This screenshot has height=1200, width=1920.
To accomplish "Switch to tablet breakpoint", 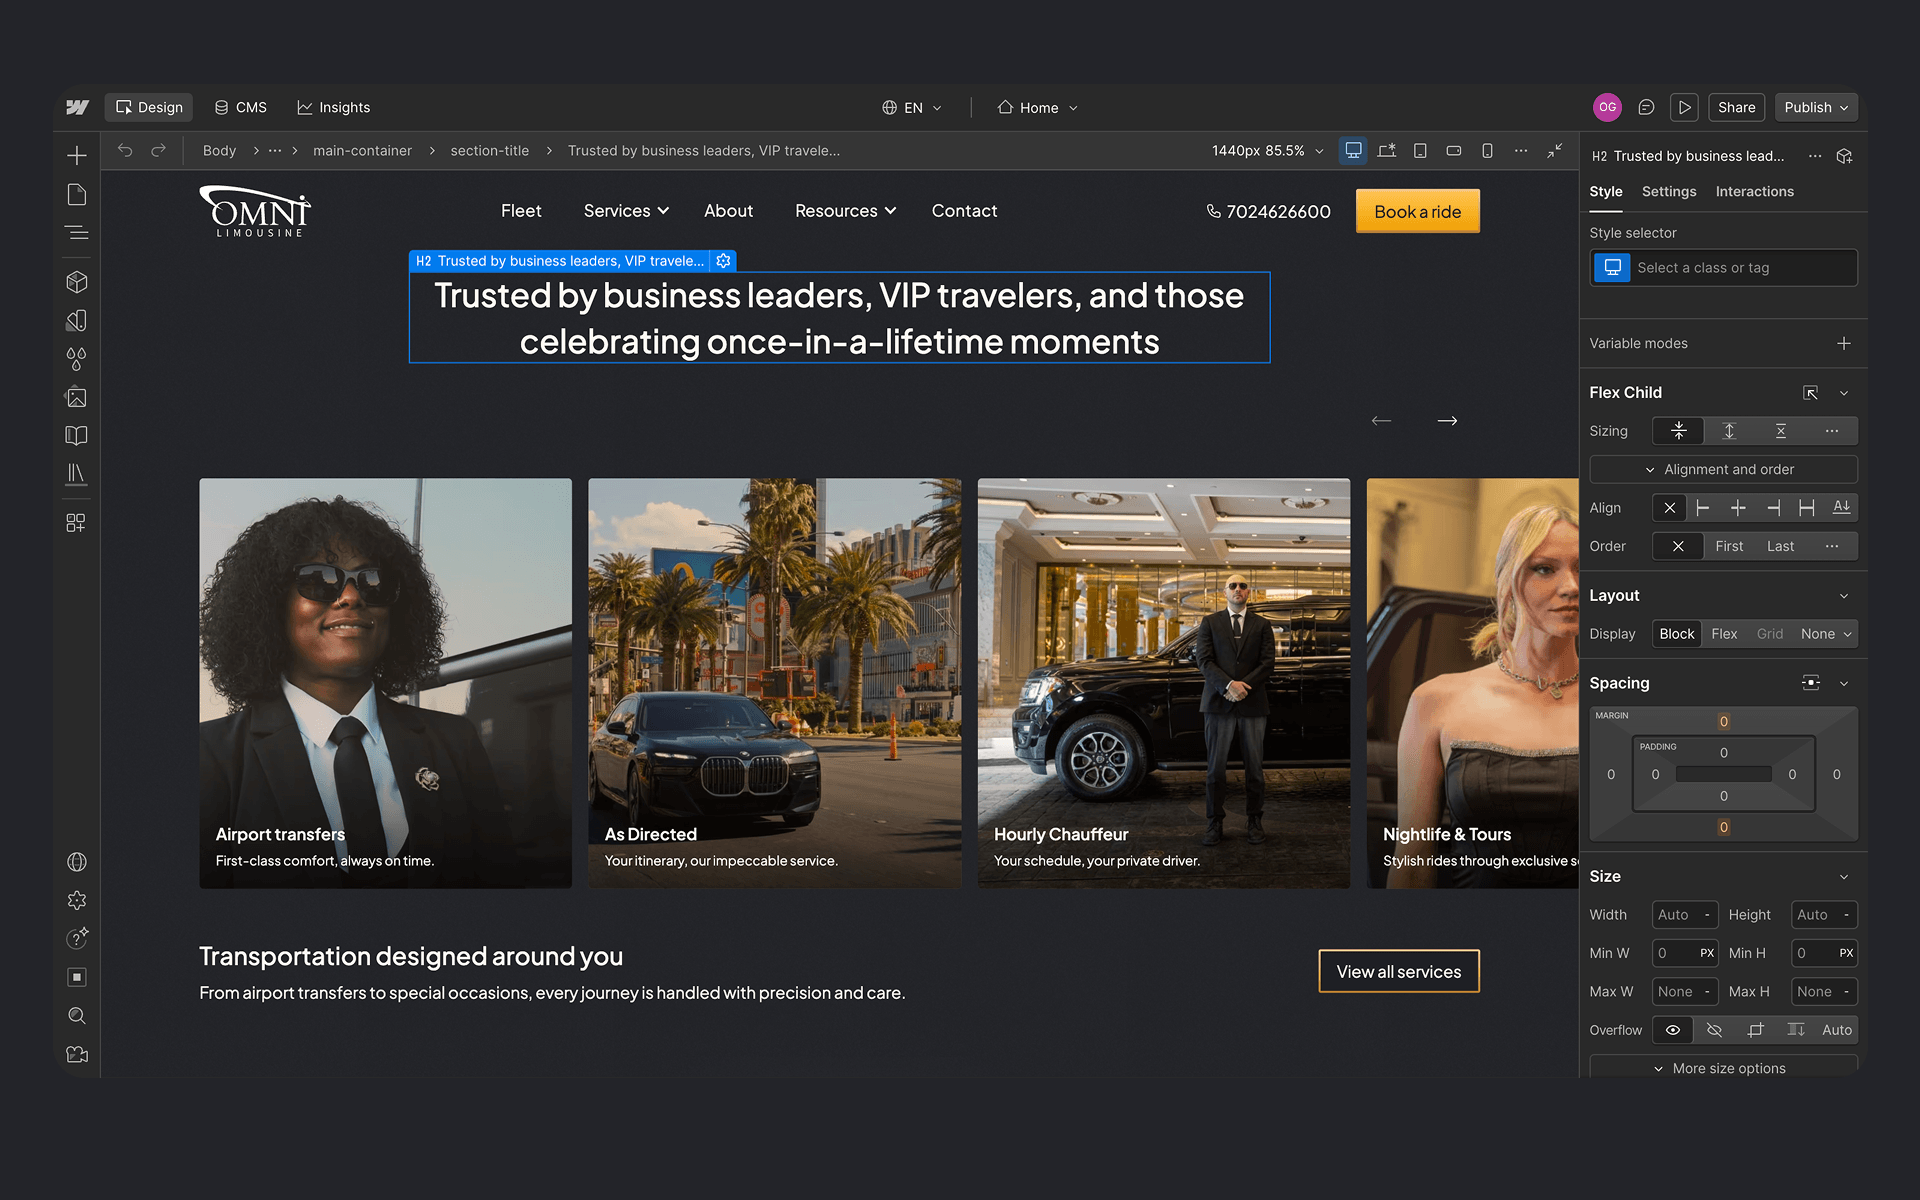I will pyautogui.click(x=1420, y=150).
